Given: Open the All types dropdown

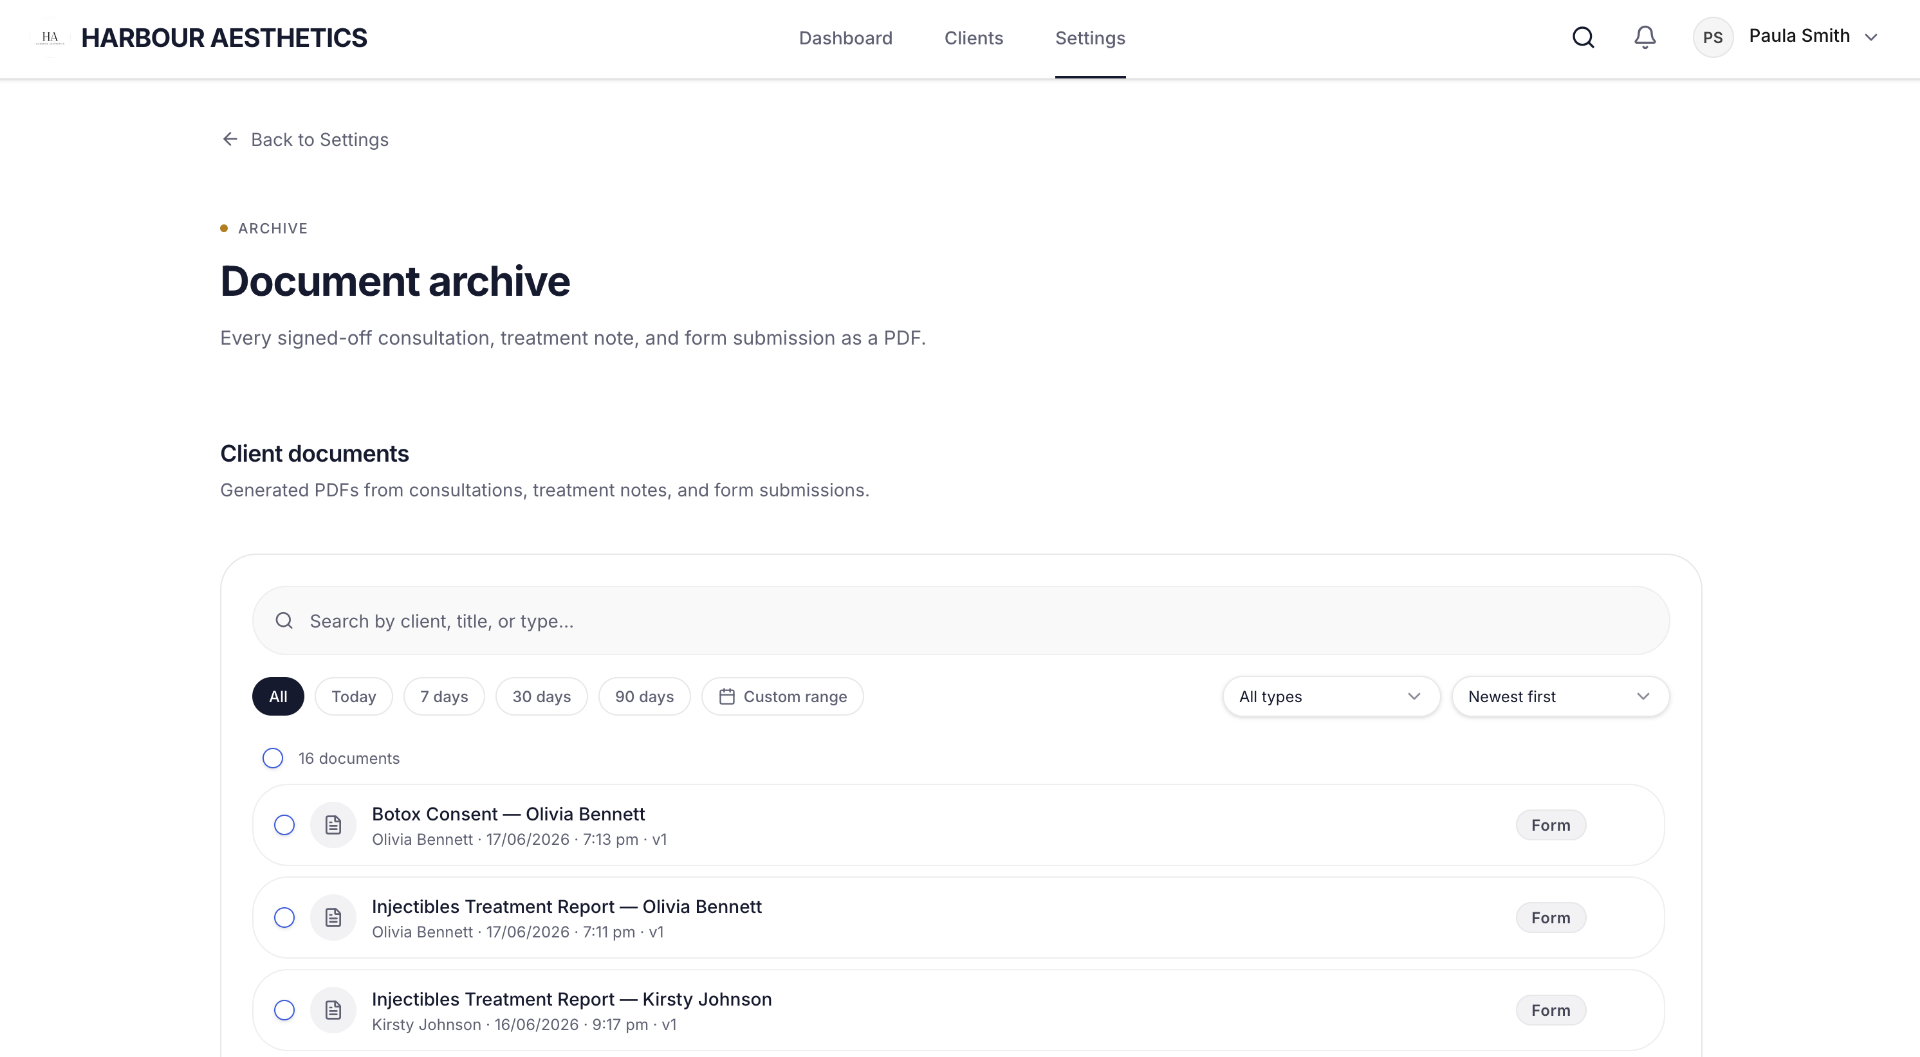Looking at the screenshot, I should 1331,696.
